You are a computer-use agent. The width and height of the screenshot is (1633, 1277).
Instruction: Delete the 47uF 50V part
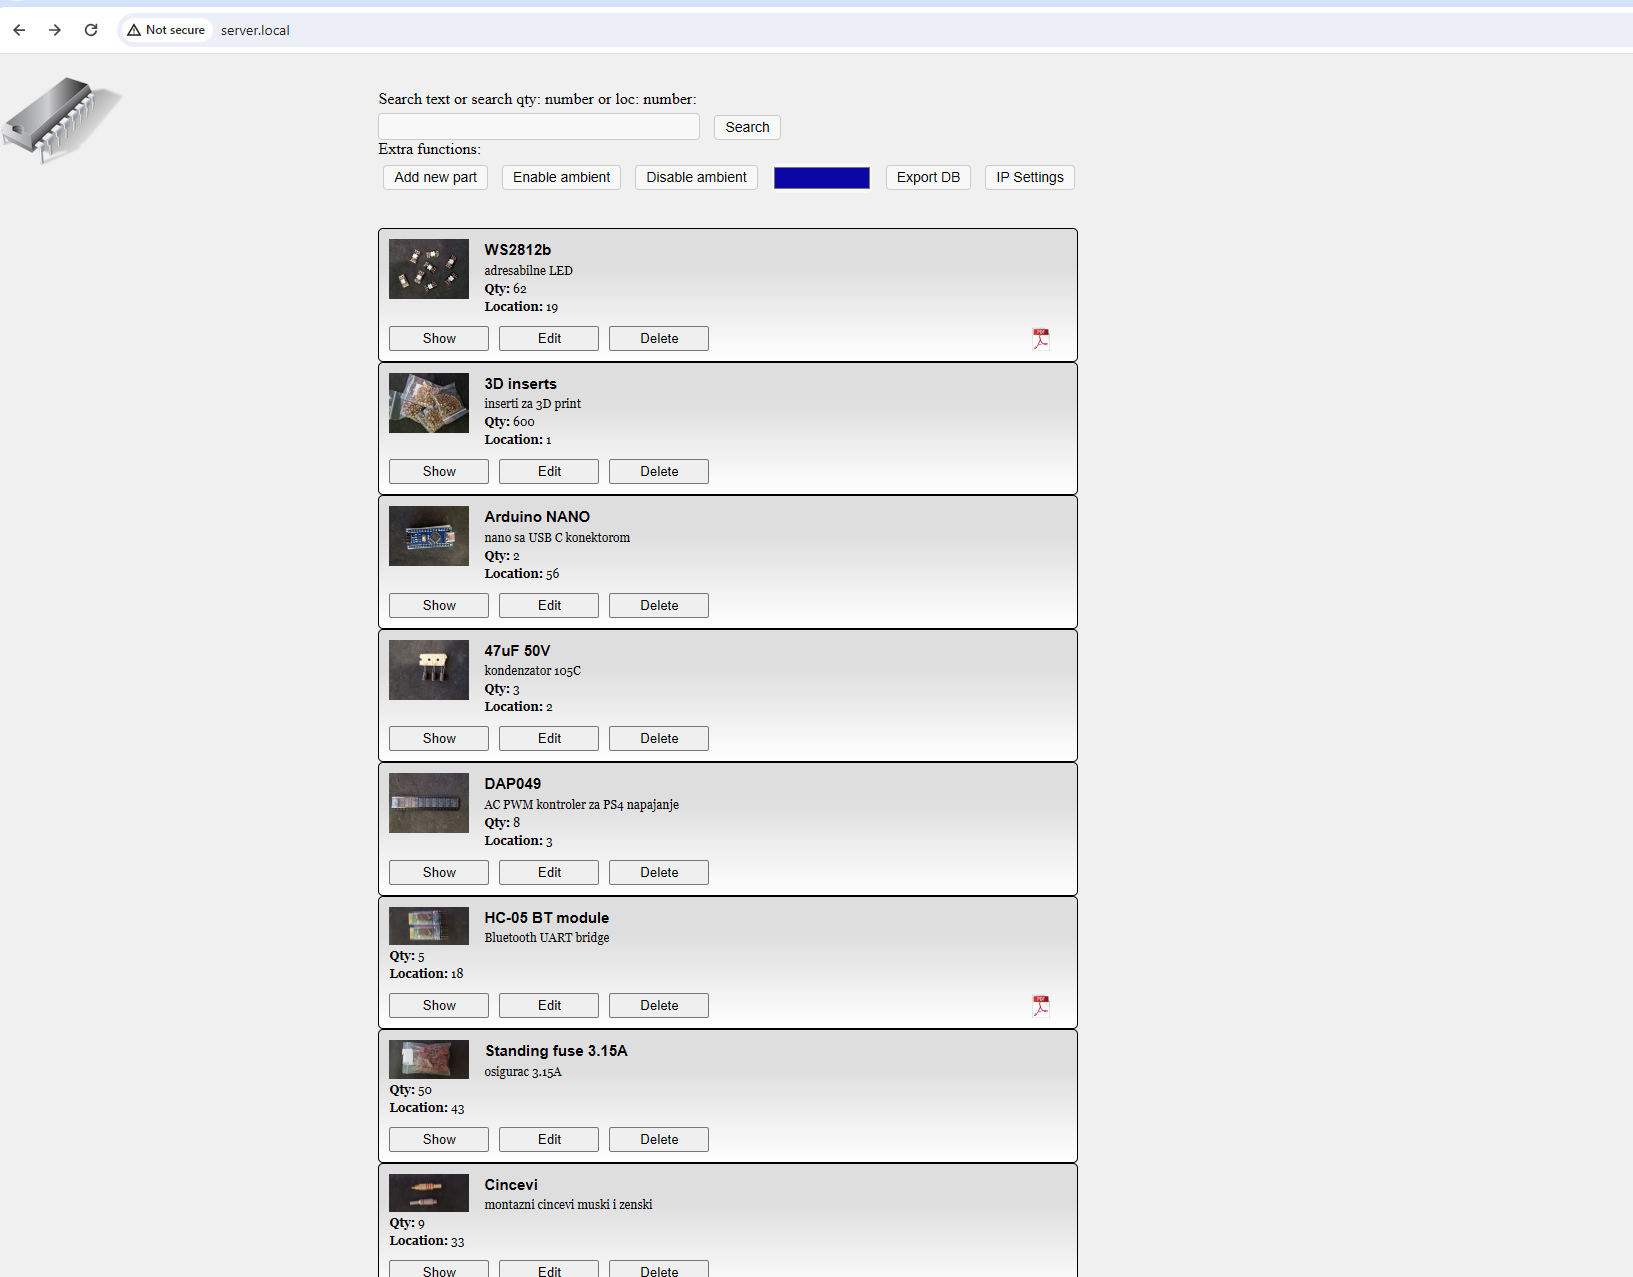659,738
